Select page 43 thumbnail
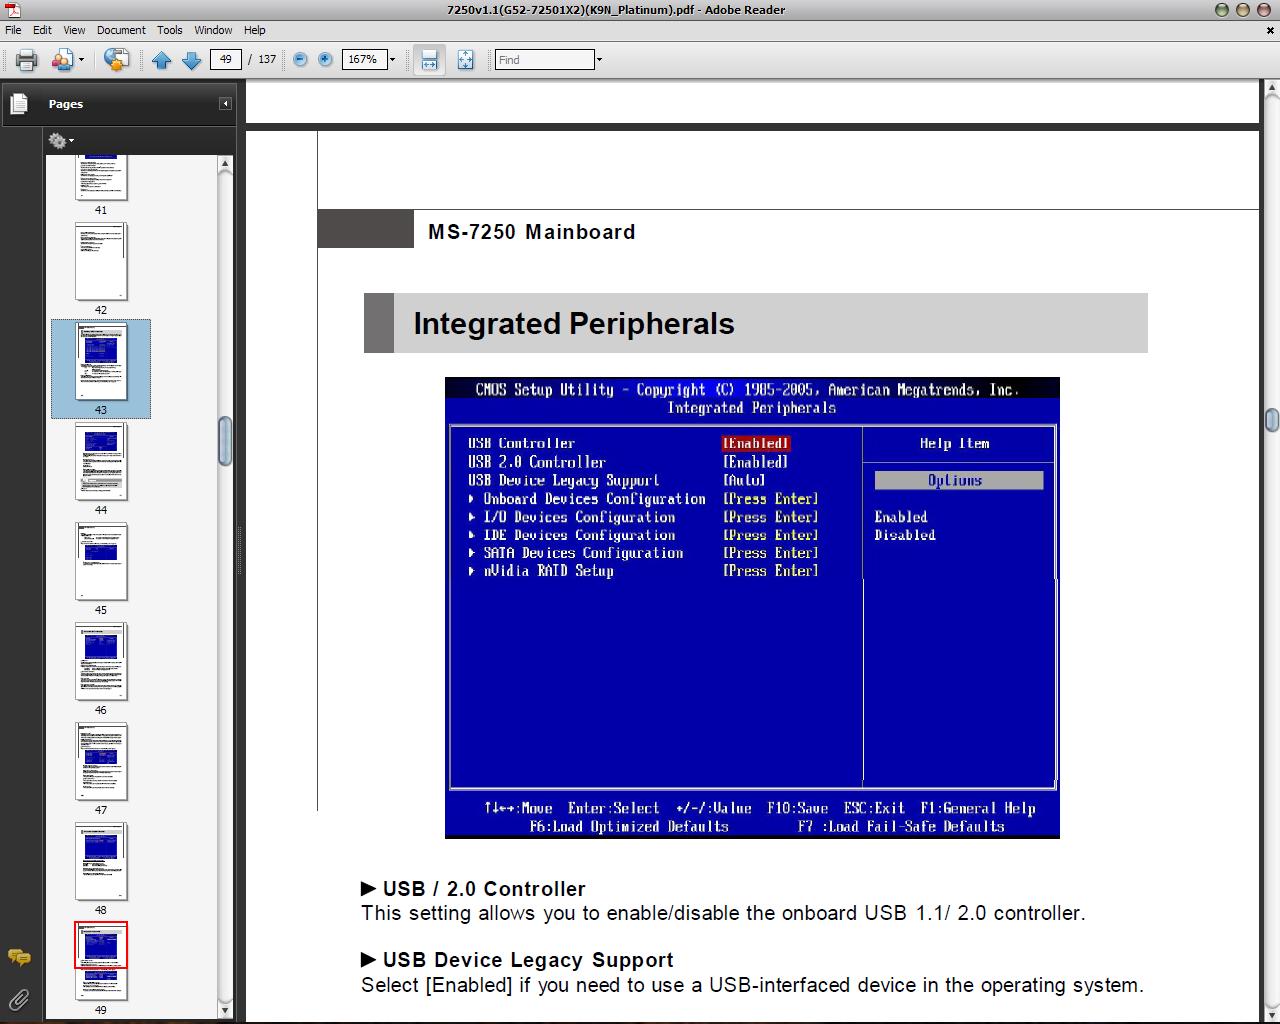Viewport: 1280px width, 1024px height. tap(101, 361)
